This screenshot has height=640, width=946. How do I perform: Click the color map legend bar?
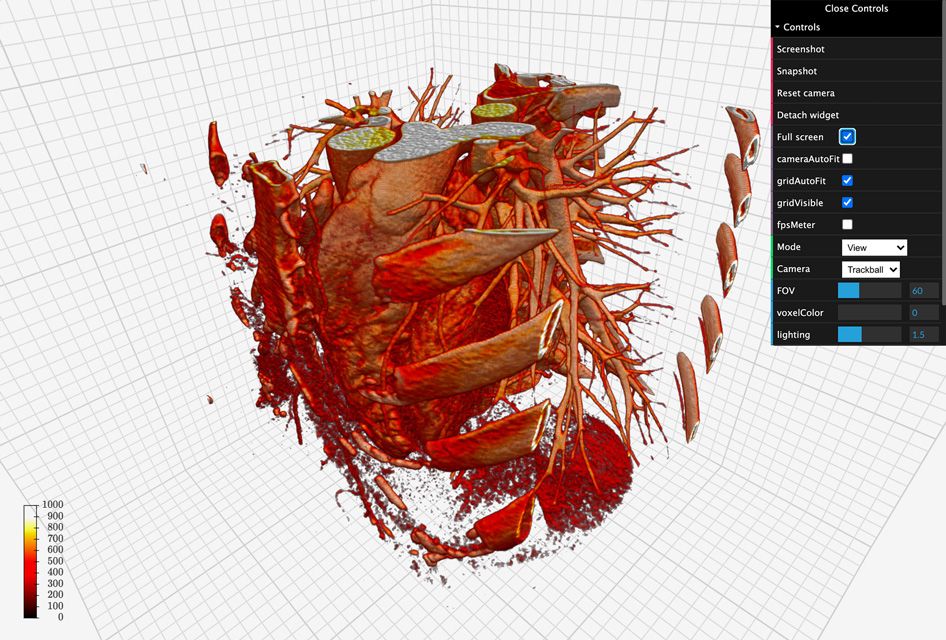(x=31, y=561)
